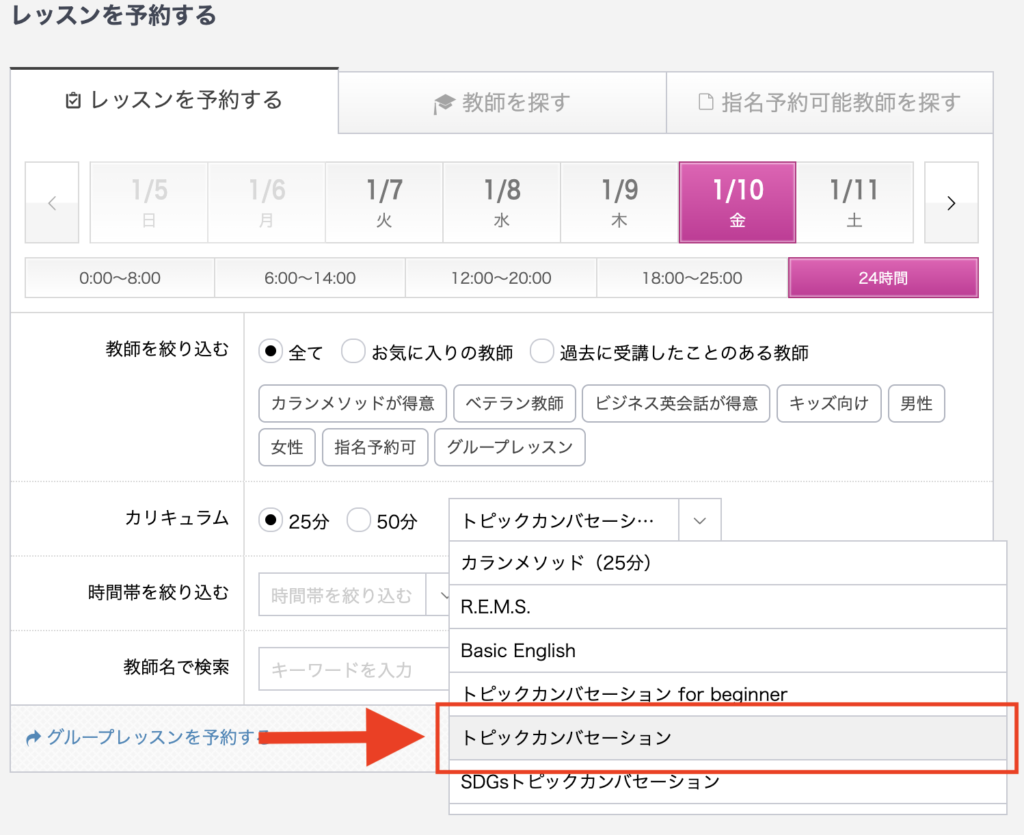Choose トピックカンバセーション from the list
This screenshot has width=1024, height=835.
(728, 738)
